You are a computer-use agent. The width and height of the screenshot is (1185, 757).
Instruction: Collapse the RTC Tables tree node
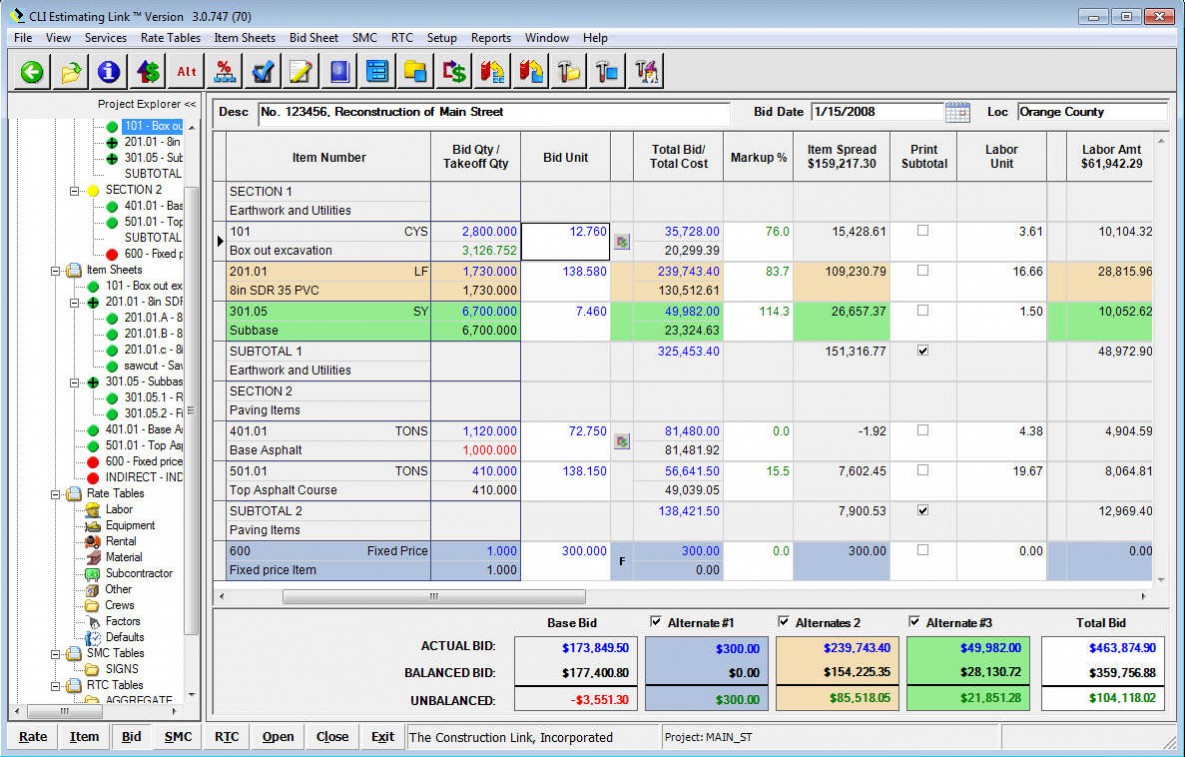pyautogui.click(x=55, y=686)
